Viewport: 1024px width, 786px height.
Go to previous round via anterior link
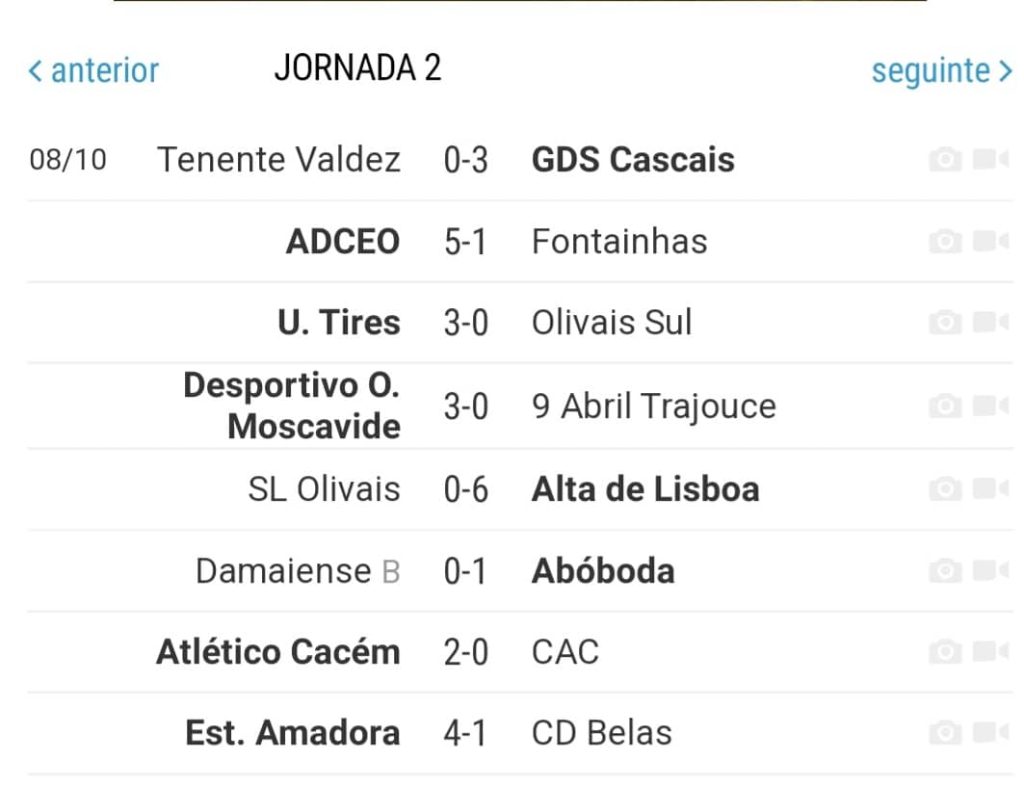93,70
